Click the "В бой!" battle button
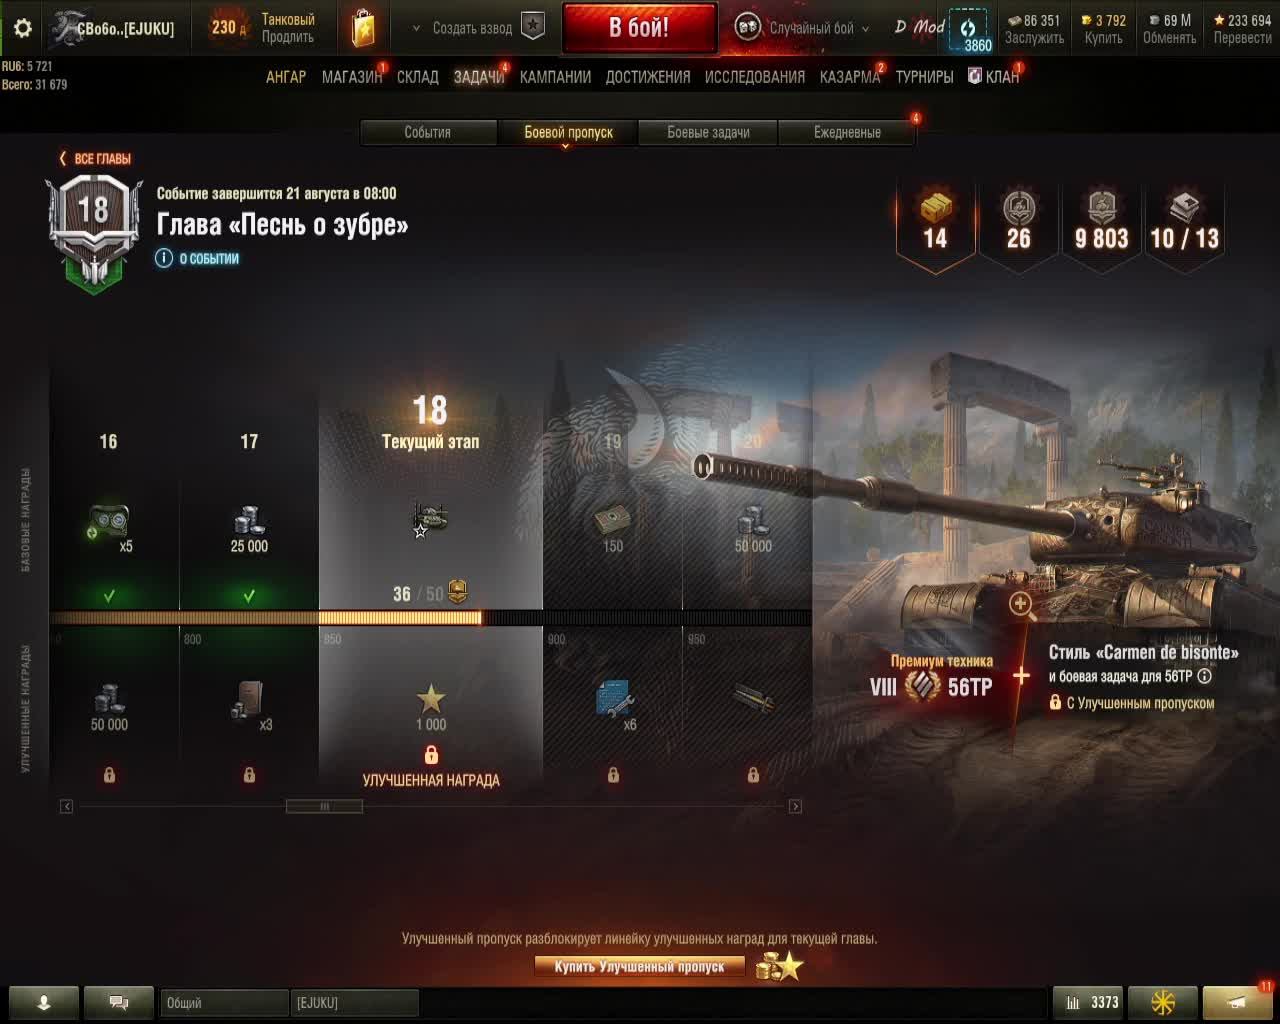The width and height of the screenshot is (1280, 1024). coord(639,28)
